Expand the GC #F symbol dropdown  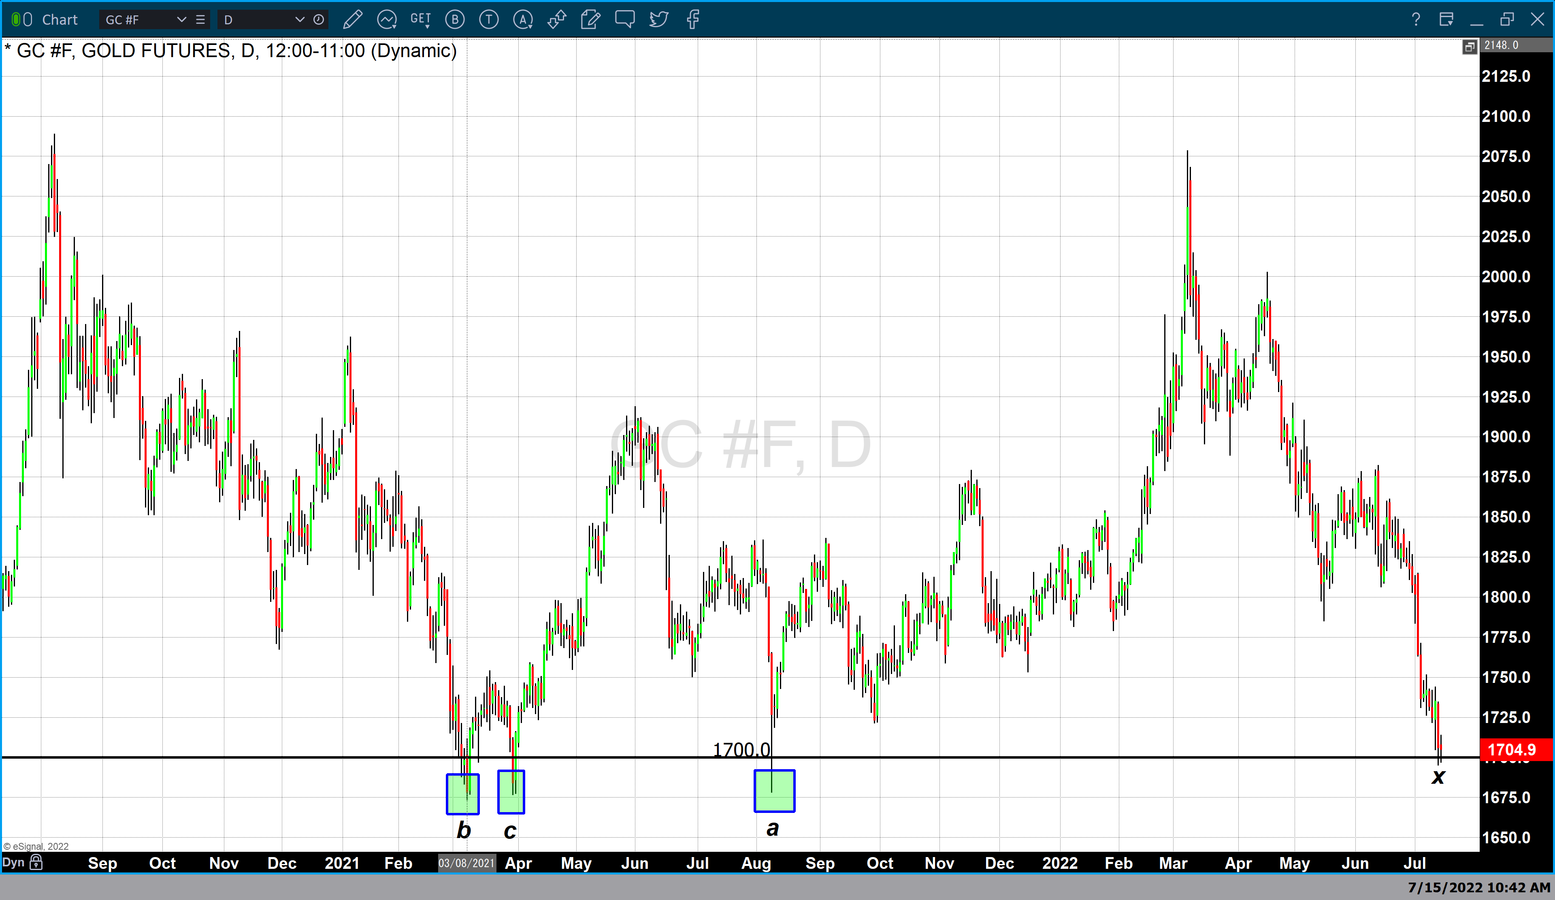coord(181,19)
